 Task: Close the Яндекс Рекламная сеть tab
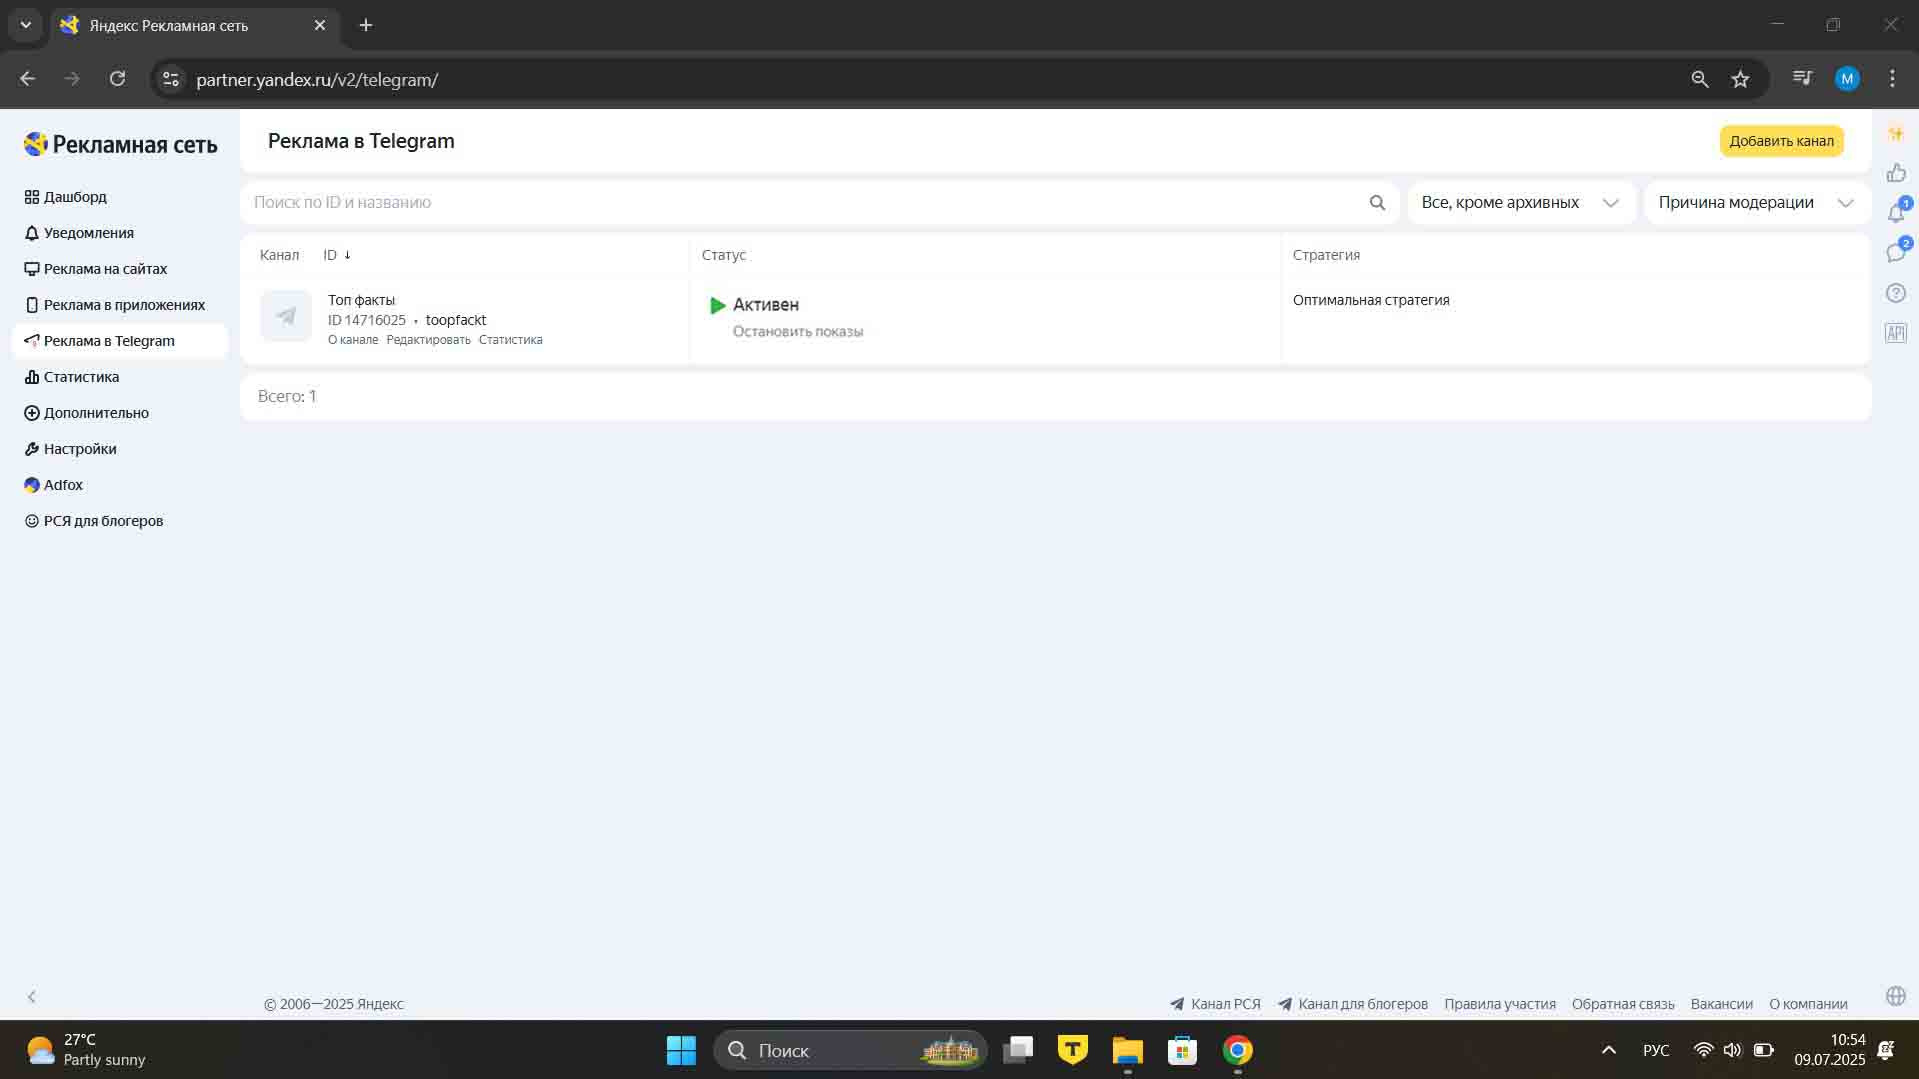(x=320, y=25)
